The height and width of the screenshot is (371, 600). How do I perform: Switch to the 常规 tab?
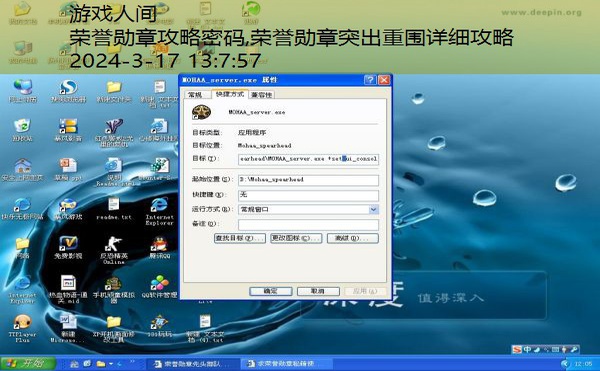(x=195, y=94)
